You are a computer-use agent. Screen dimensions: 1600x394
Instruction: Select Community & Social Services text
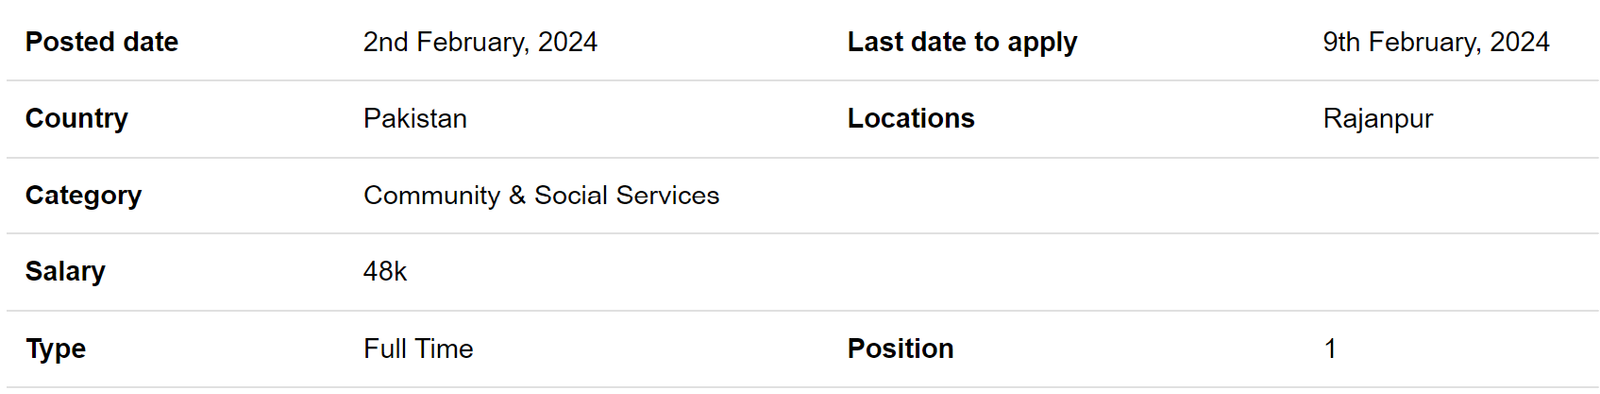(x=541, y=195)
